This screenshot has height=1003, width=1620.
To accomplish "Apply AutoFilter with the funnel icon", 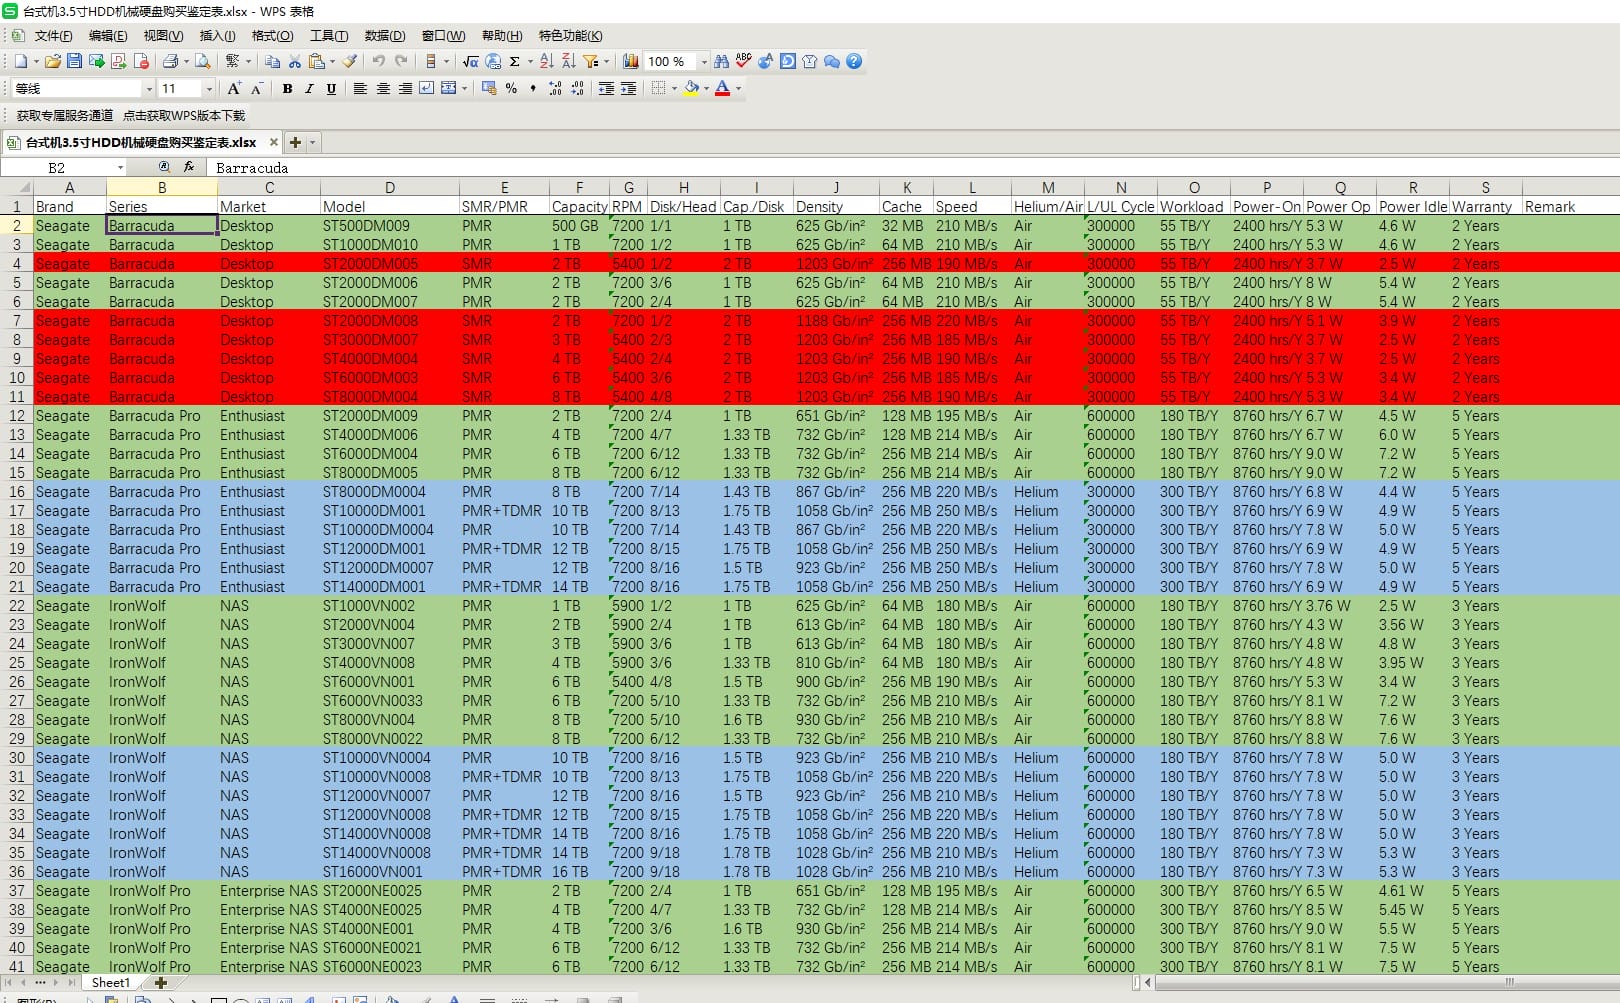I will (x=590, y=61).
